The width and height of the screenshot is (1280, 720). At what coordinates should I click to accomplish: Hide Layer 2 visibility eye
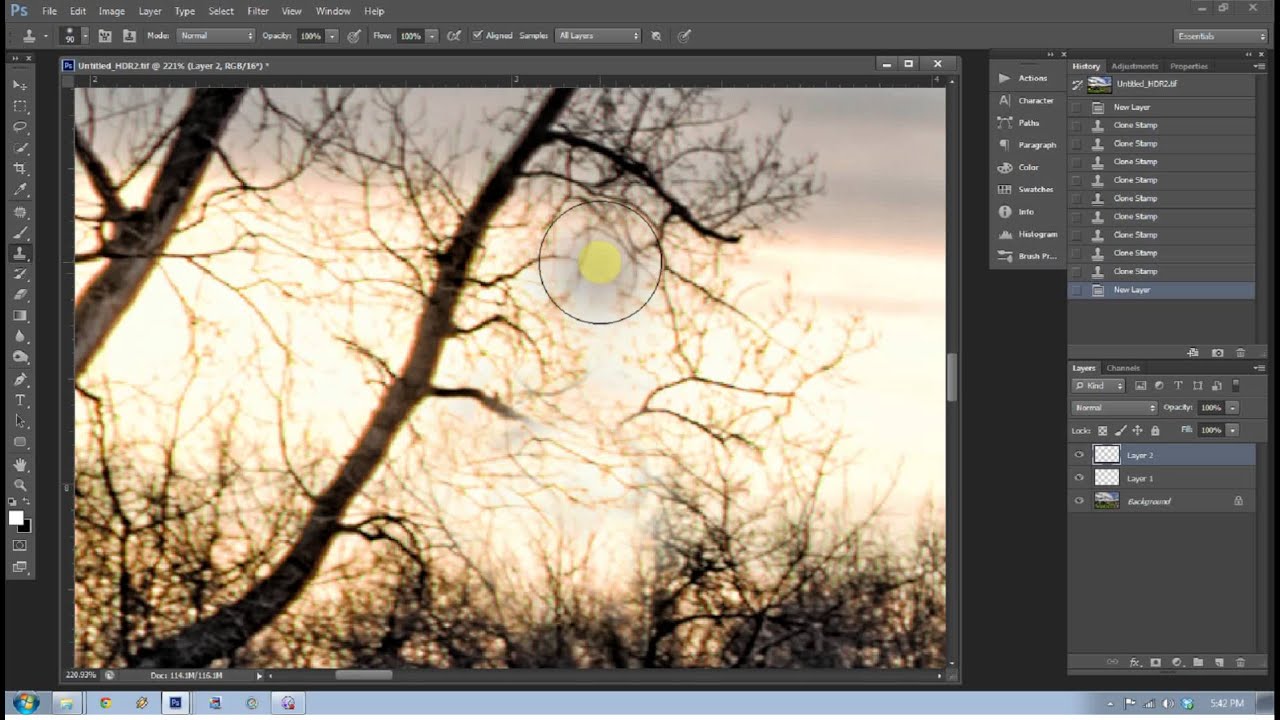click(1079, 455)
